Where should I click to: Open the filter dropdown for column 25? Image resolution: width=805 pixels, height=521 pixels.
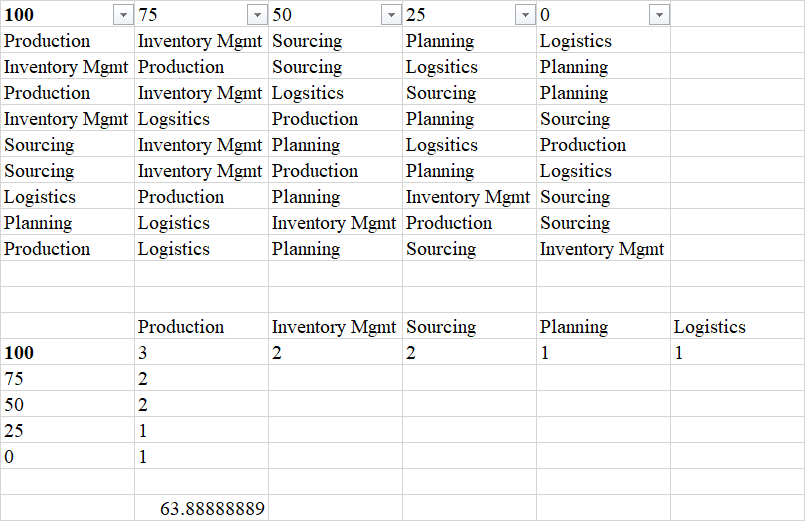[x=524, y=15]
